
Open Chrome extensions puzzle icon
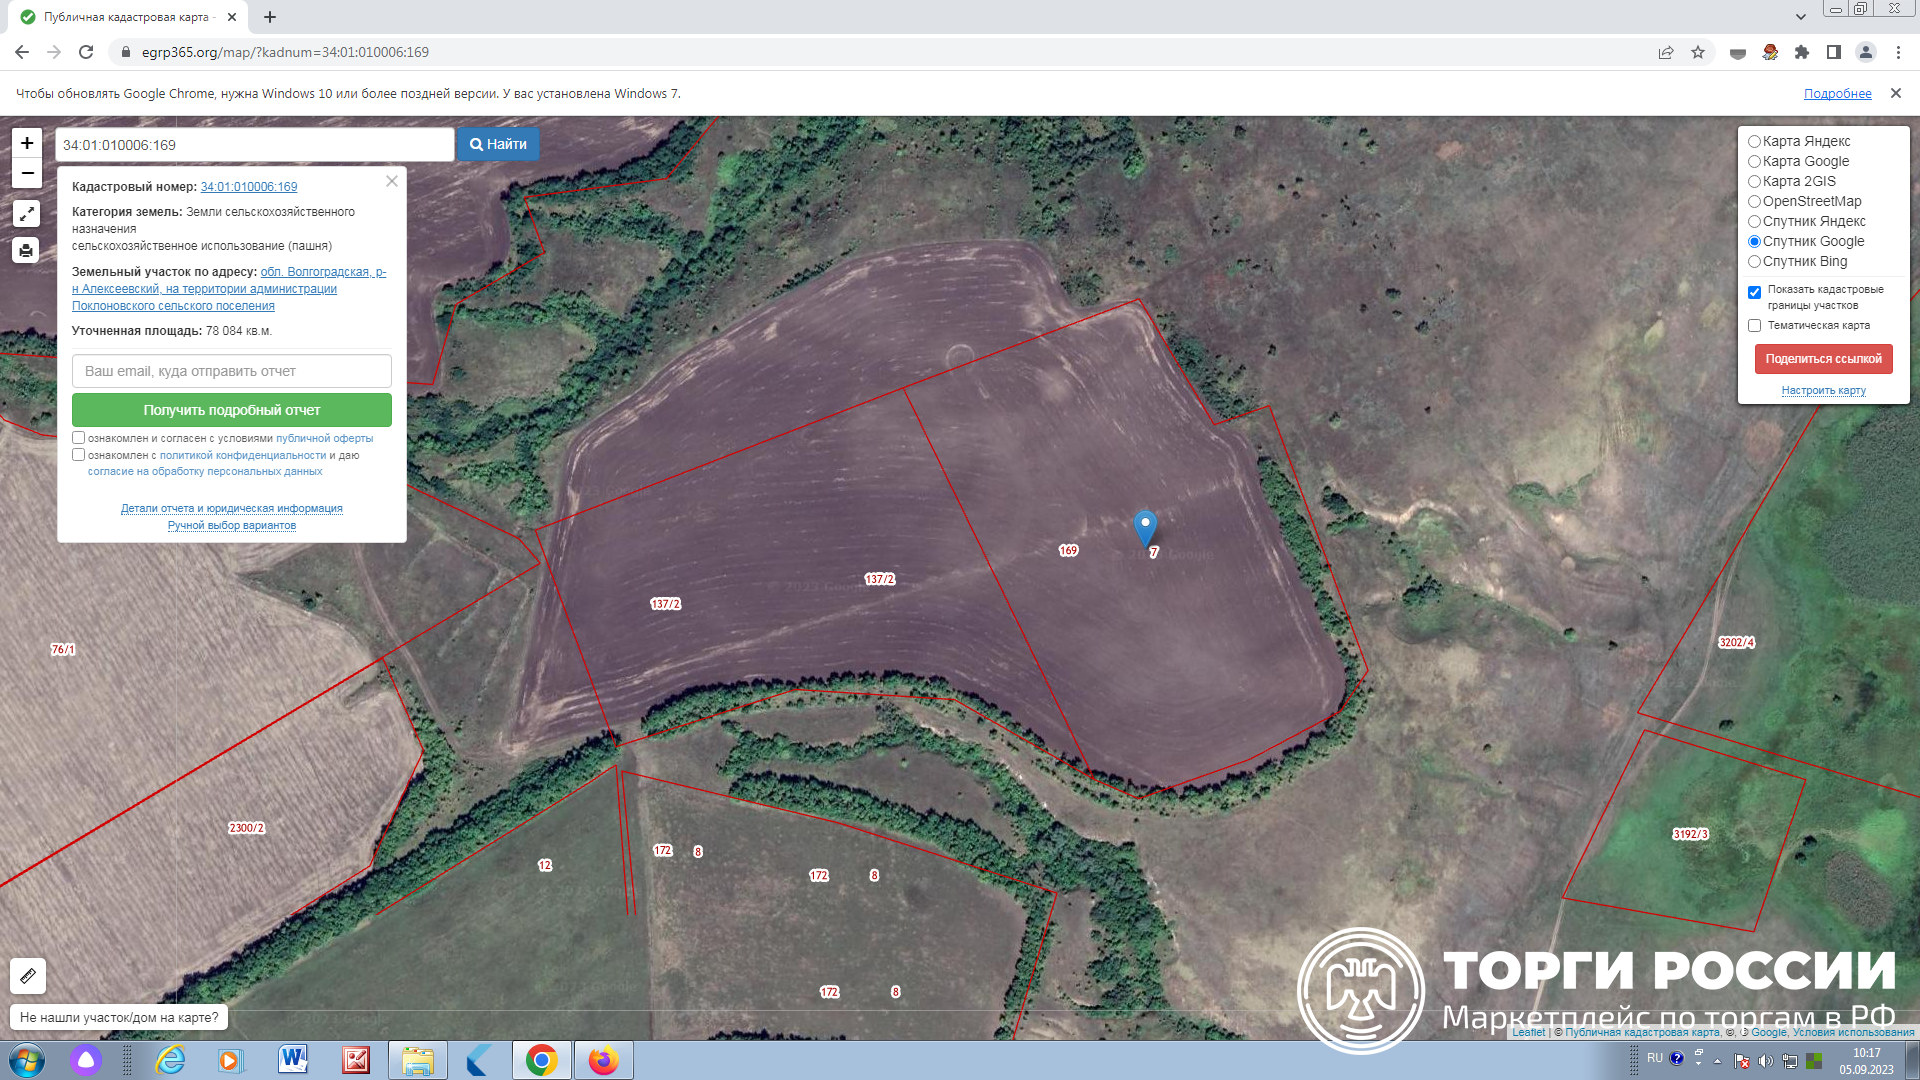[x=1802, y=52]
